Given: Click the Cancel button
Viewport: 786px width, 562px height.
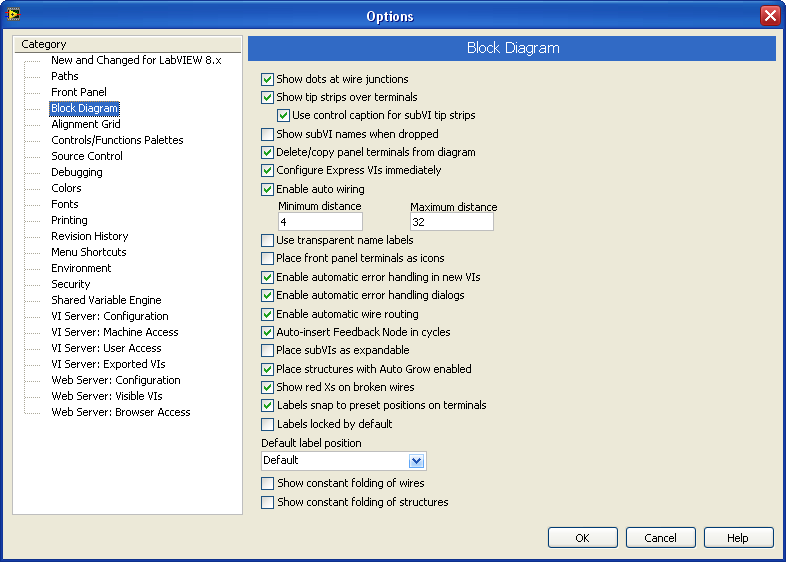Looking at the screenshot, I should pos(661,538).
